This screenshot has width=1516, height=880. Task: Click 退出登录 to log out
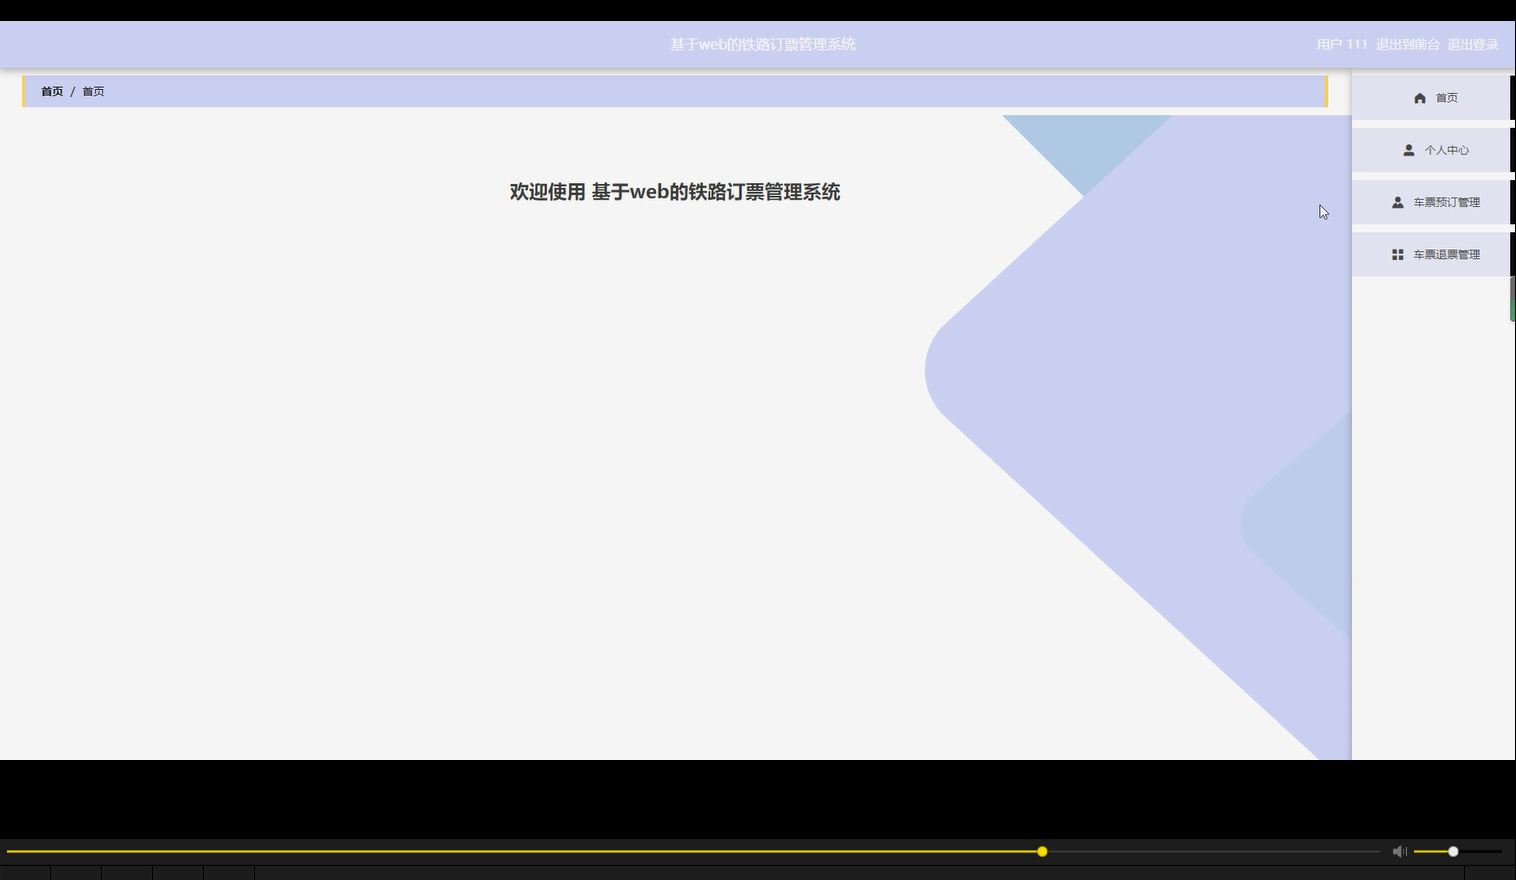tap(1472, 44)
